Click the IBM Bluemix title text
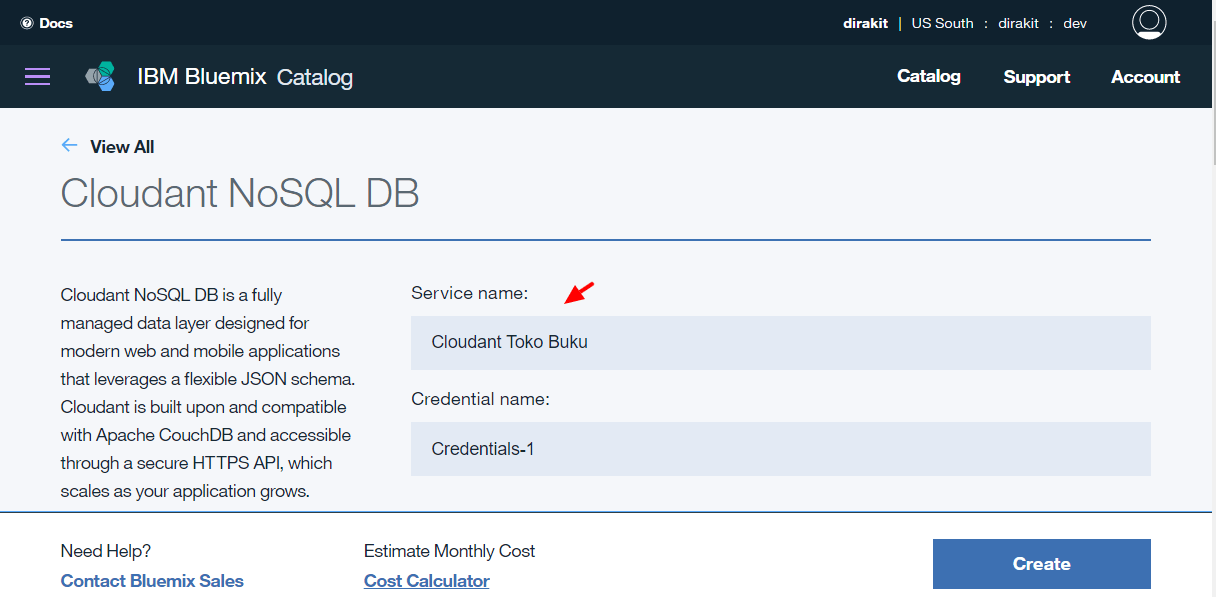1216x597 pixels. click(x=201, y=76)
